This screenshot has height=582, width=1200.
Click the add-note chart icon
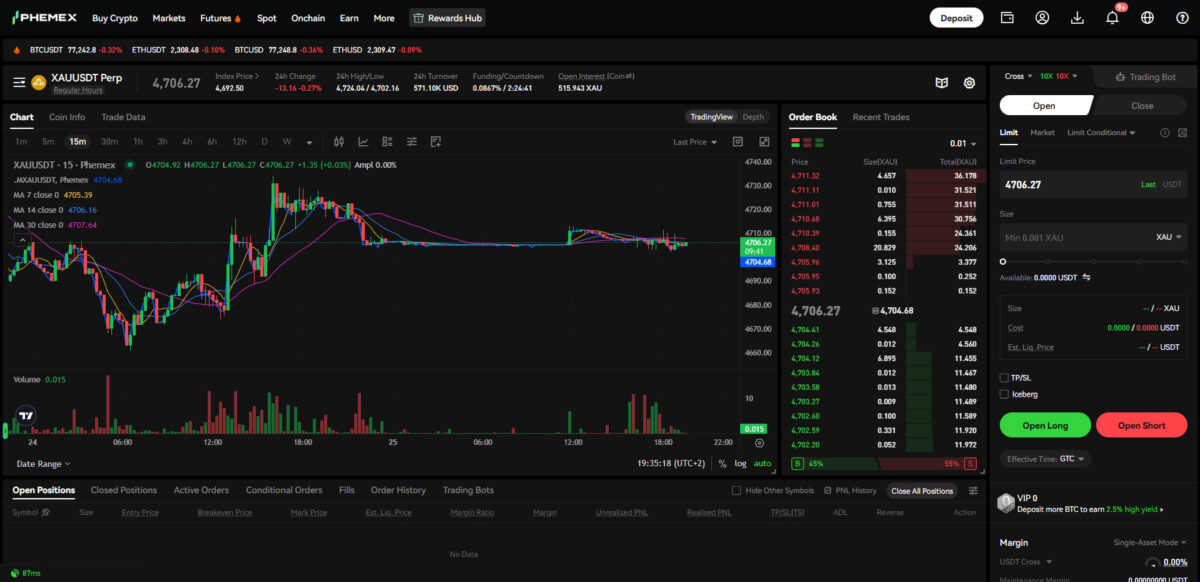pos(435,142)
